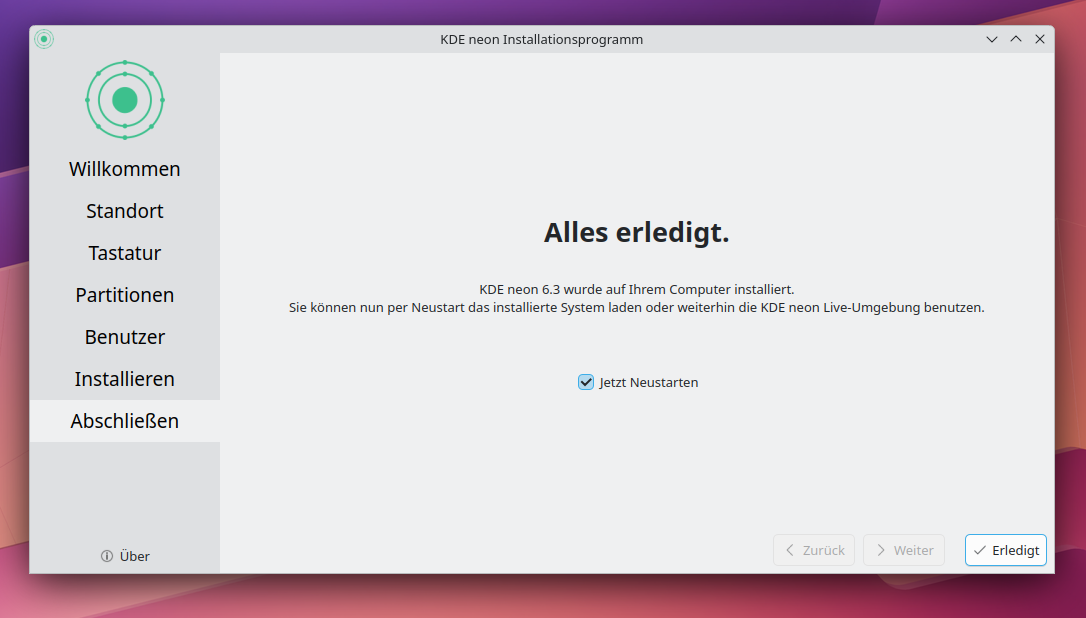Click the Calamares icon in the title bar
The width and height of the screenshot is (1086, 618).
[44, 39]
